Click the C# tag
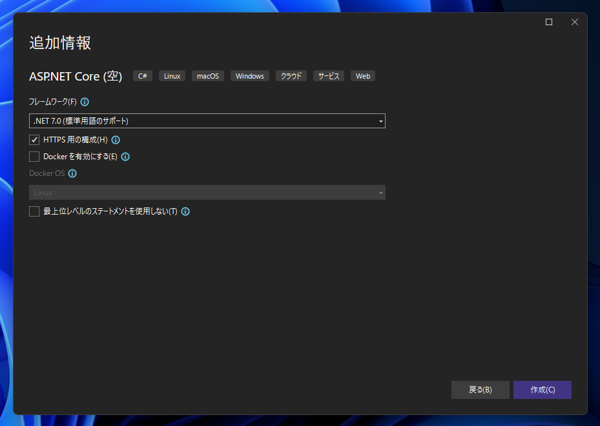 (143, 76)
